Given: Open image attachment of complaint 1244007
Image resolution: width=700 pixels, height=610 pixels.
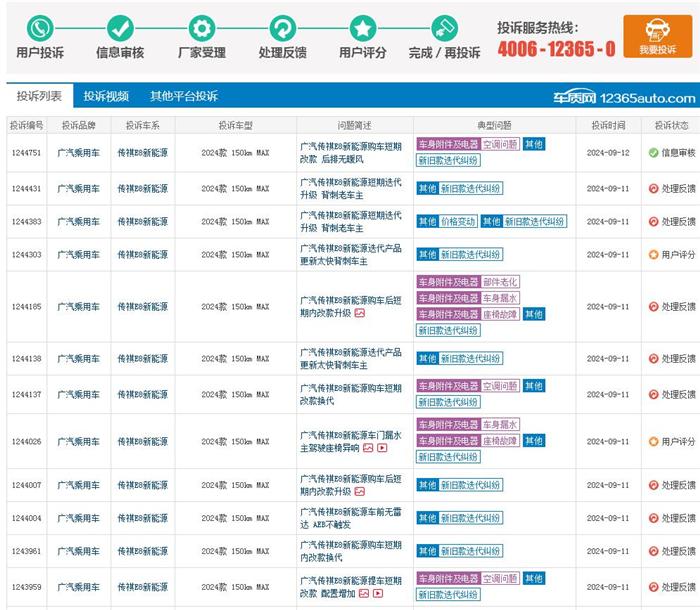Looking at the screenshot, I should point(360,492).
